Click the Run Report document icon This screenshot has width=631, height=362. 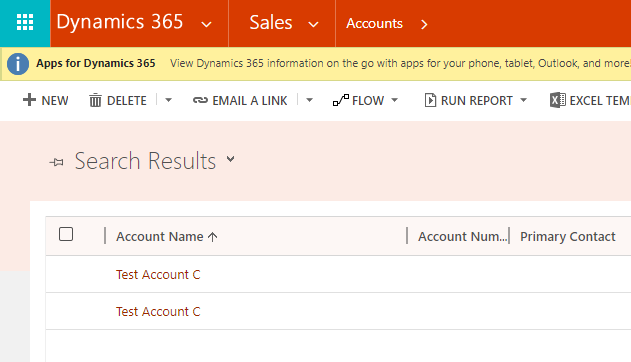[x=430, y=100]
